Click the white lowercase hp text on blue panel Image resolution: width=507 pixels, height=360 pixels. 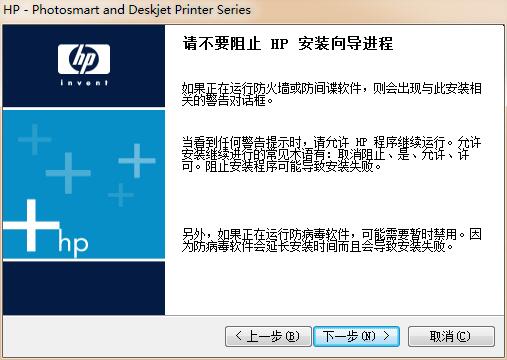(x=73, y=243)
